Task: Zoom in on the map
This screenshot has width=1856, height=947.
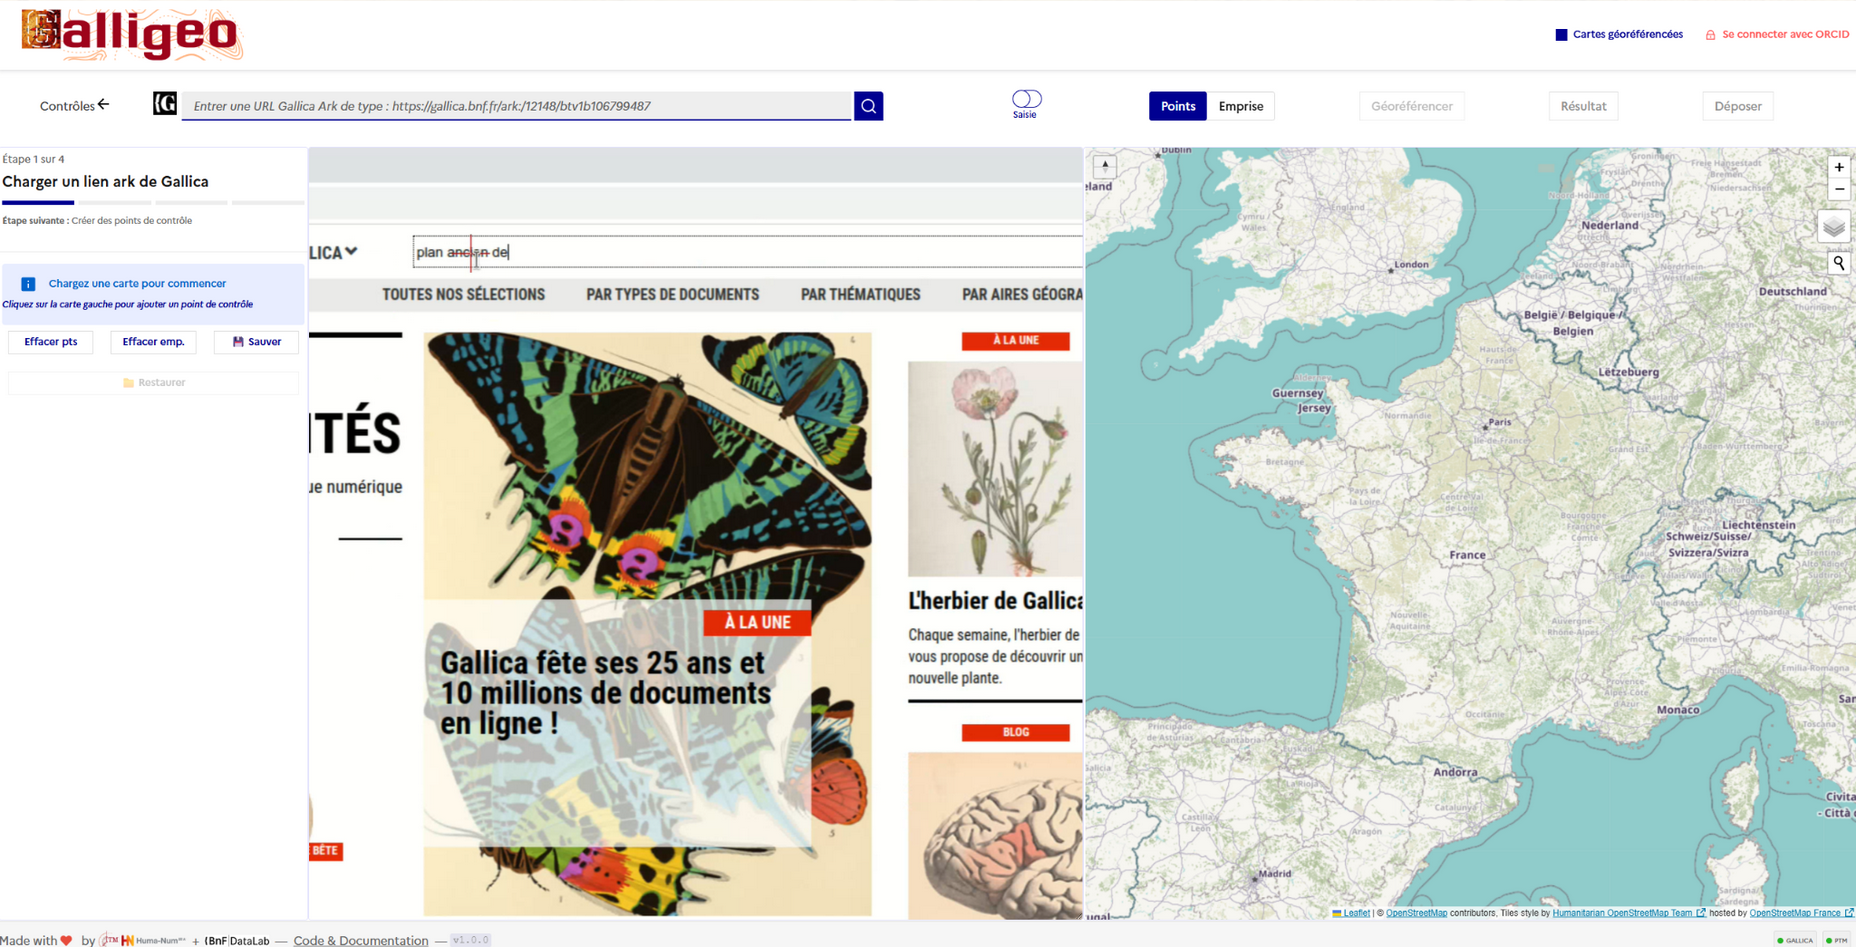Action: coord(1839,168)
